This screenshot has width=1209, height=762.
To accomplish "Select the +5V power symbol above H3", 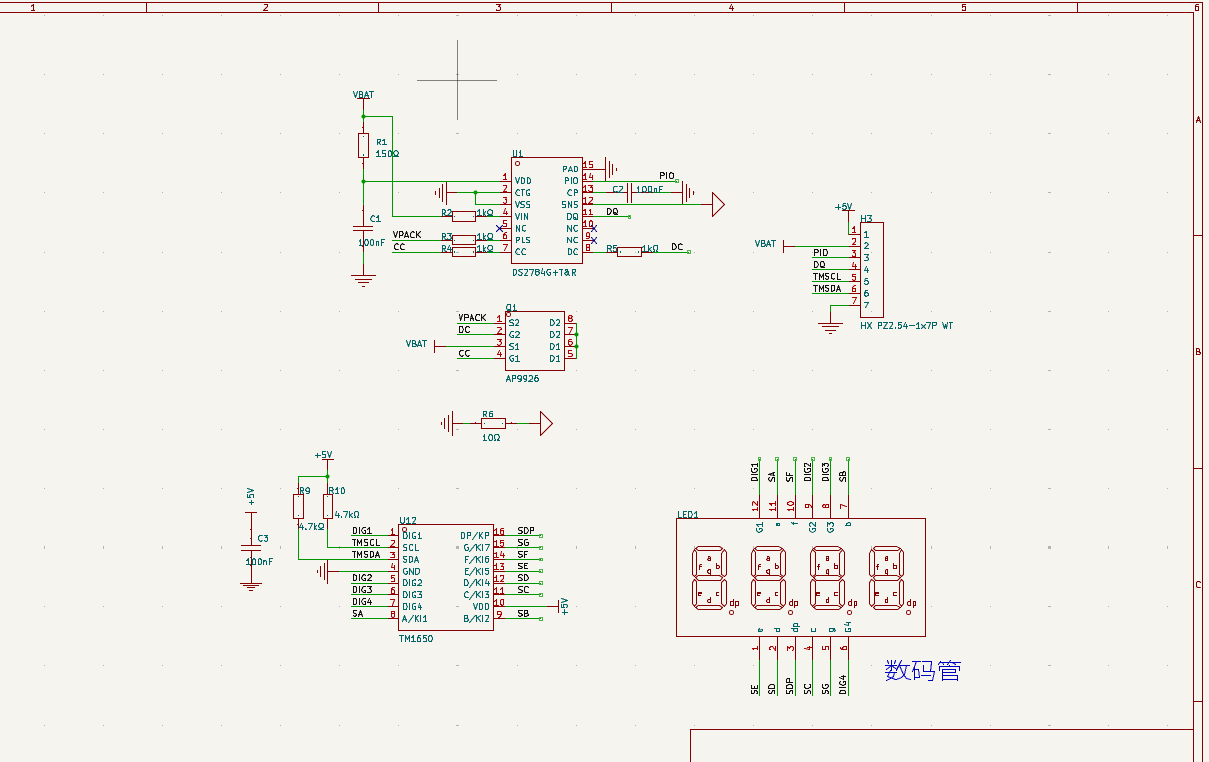I will 844,207.
